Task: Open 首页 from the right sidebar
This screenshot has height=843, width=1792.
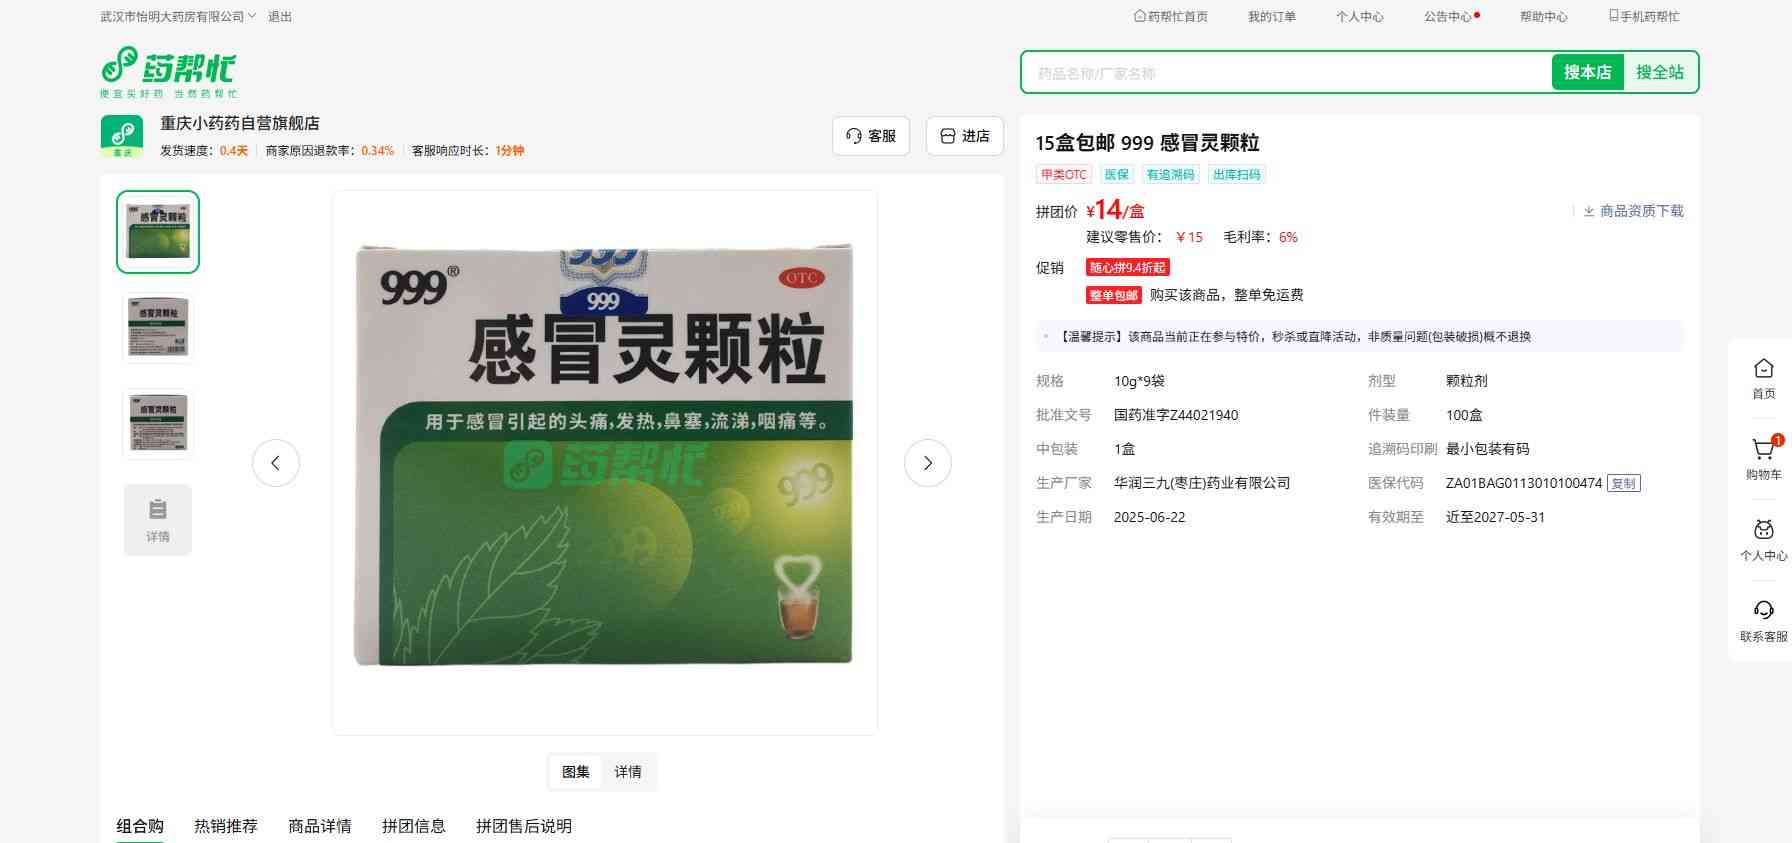Action: pos(1763,379)
